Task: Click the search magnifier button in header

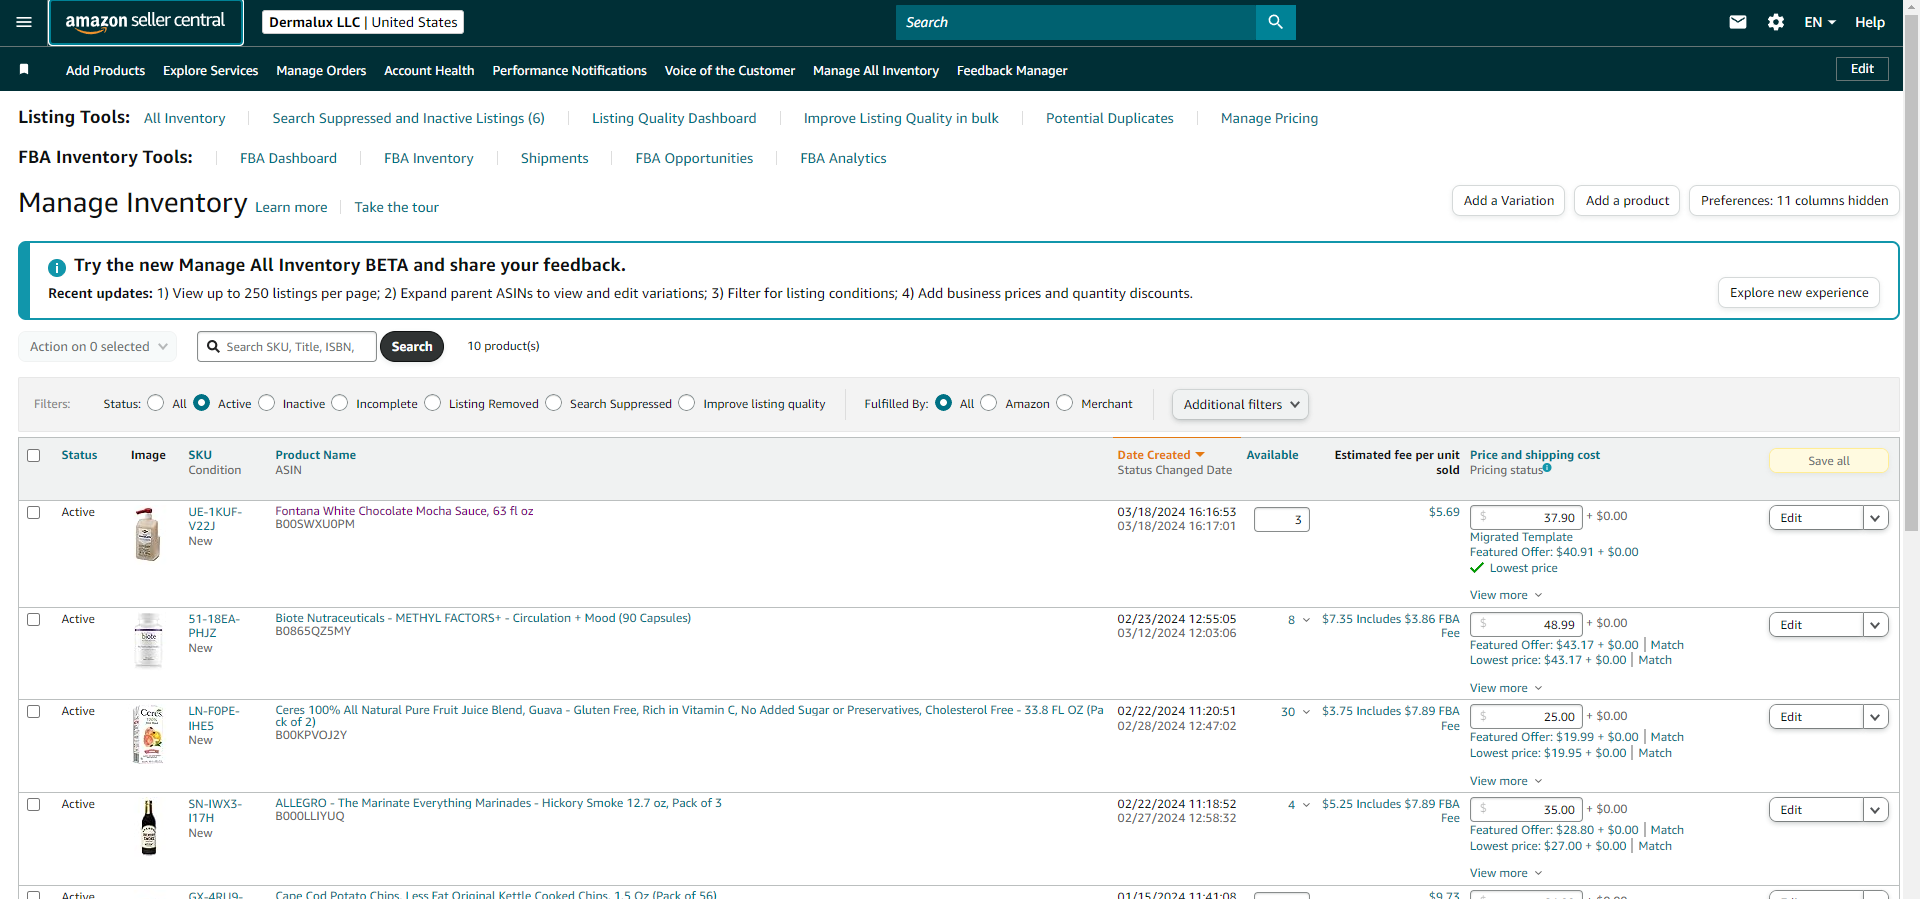Action: point(1275,22)
